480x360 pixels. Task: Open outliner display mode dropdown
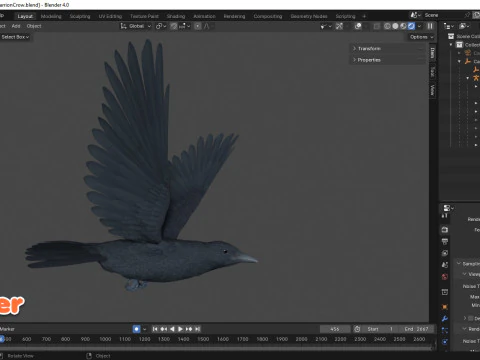(x=464, y=26)
